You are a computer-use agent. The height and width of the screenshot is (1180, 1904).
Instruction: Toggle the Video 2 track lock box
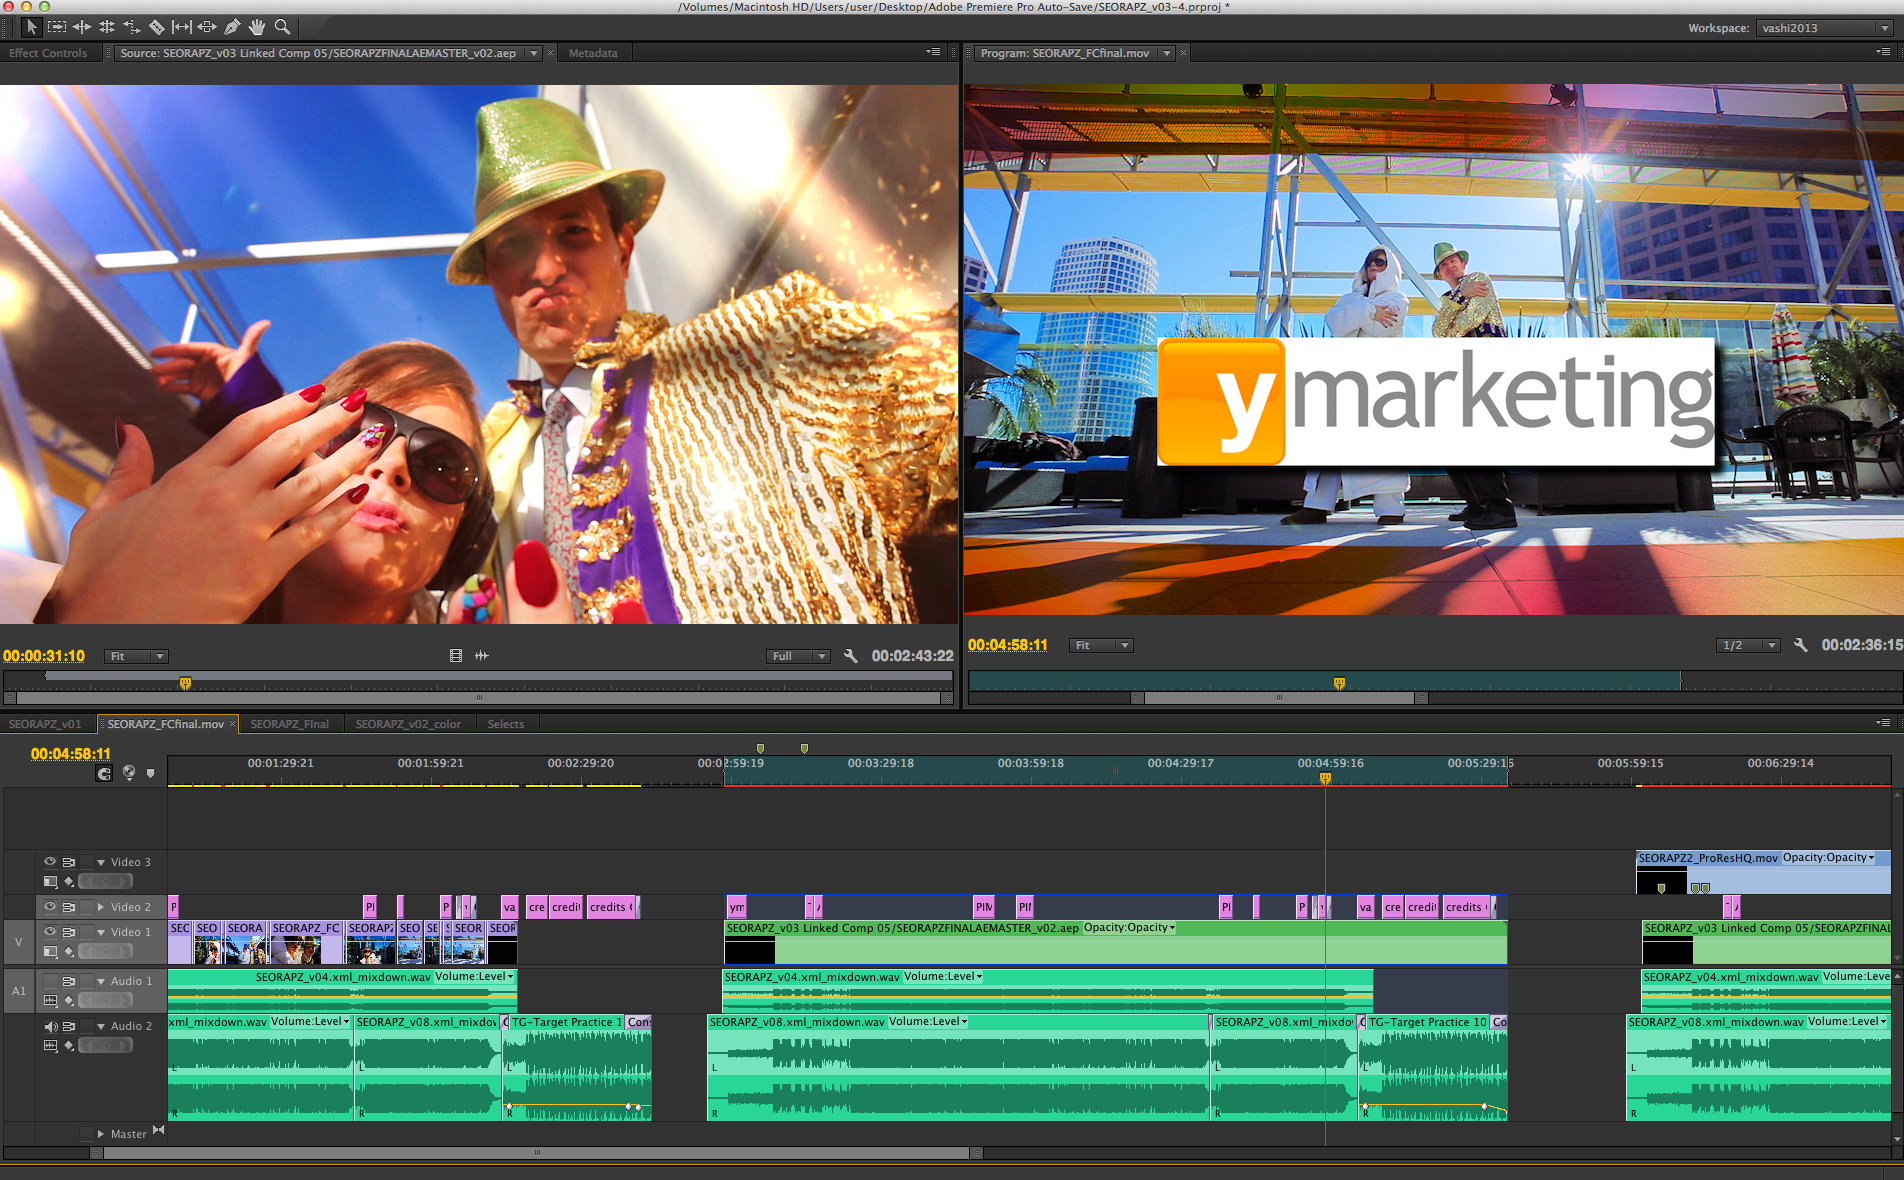(86, 907)
